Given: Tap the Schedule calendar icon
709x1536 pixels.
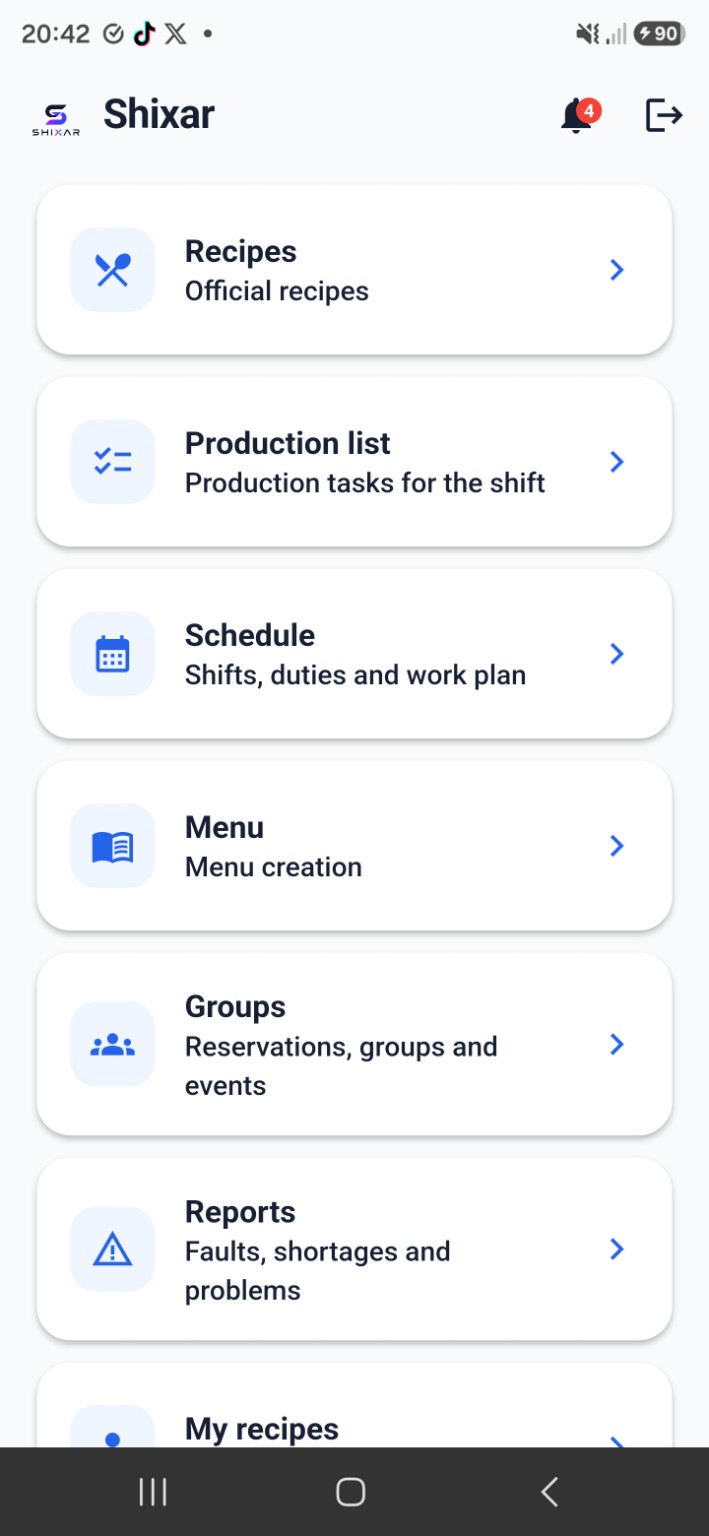Looking at the screenshot, I should click(x=113, y=654).
